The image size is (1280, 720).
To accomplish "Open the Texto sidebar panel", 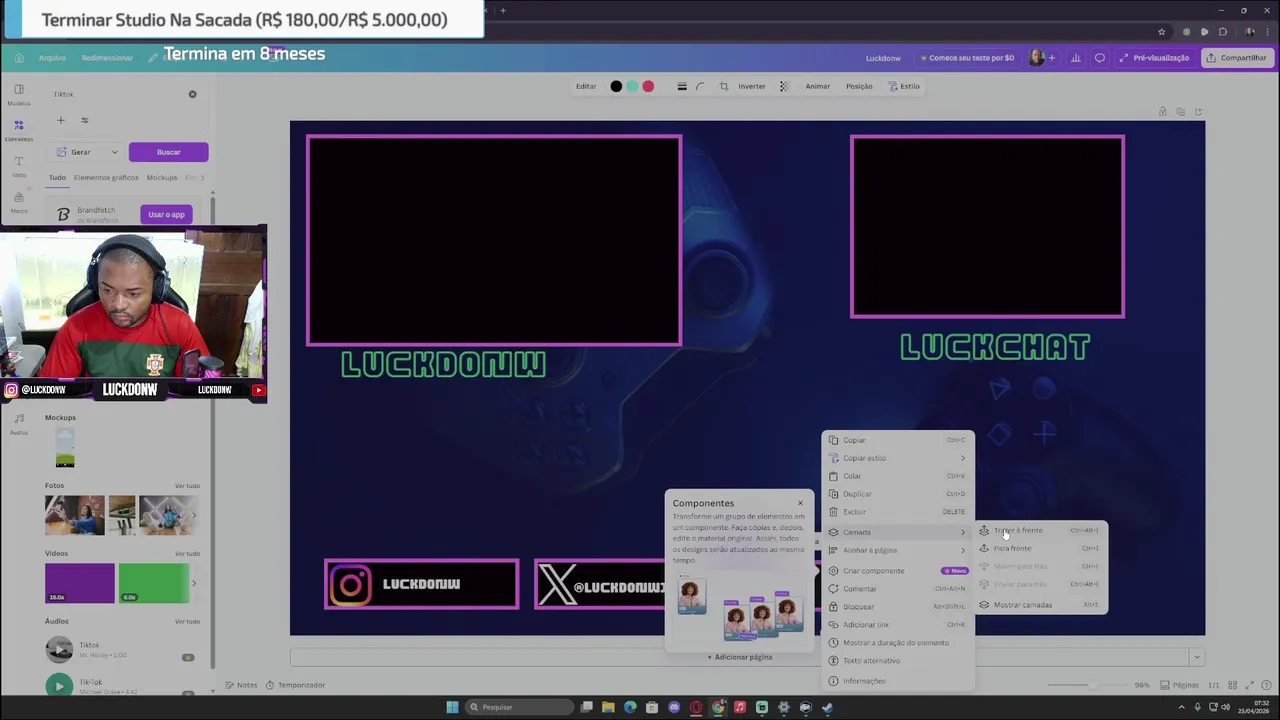I will tap(19, 166).
